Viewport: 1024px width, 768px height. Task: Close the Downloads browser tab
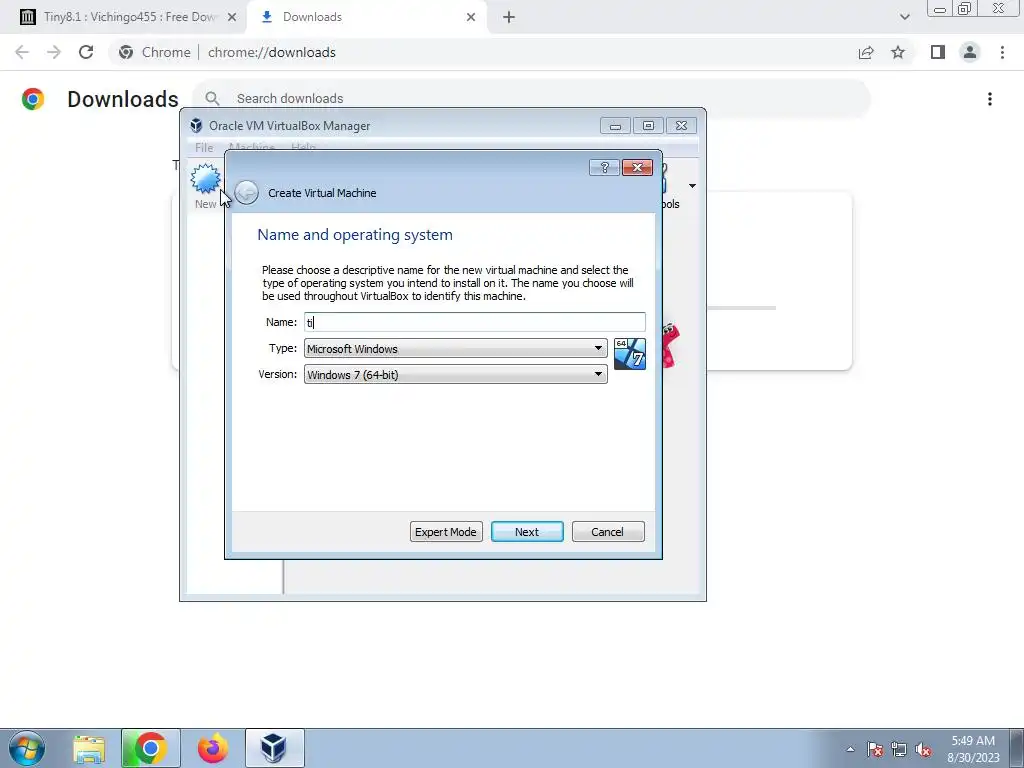tap(471, 17)
